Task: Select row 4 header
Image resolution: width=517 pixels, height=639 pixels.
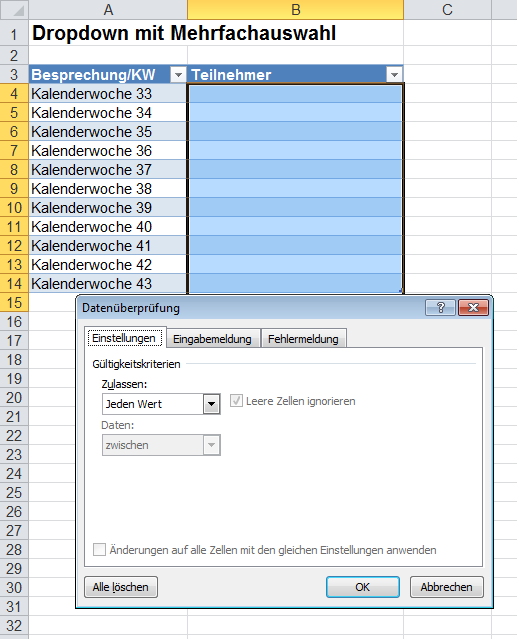Action: 14,94
